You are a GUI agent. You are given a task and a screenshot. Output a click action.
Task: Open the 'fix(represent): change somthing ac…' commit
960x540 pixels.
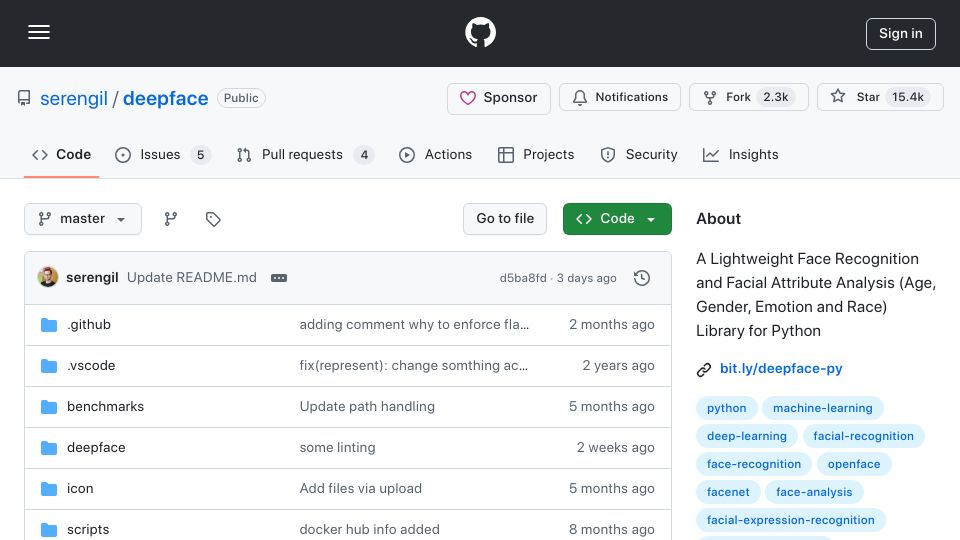pyautogui.click(x=413, y=366)
